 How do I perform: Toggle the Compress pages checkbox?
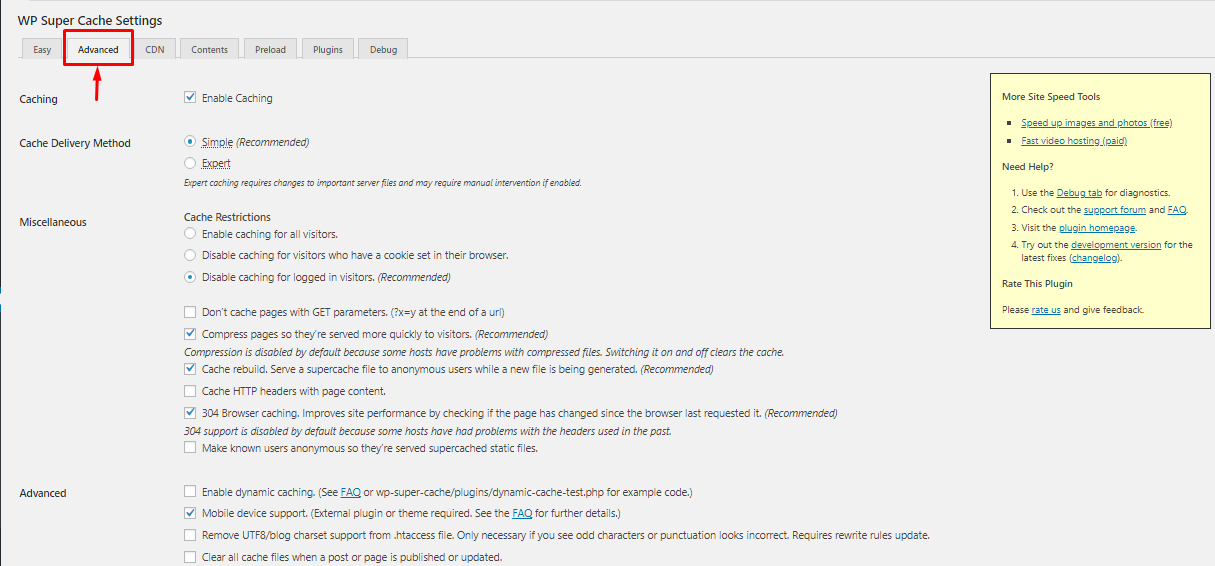tap(190, 334)
